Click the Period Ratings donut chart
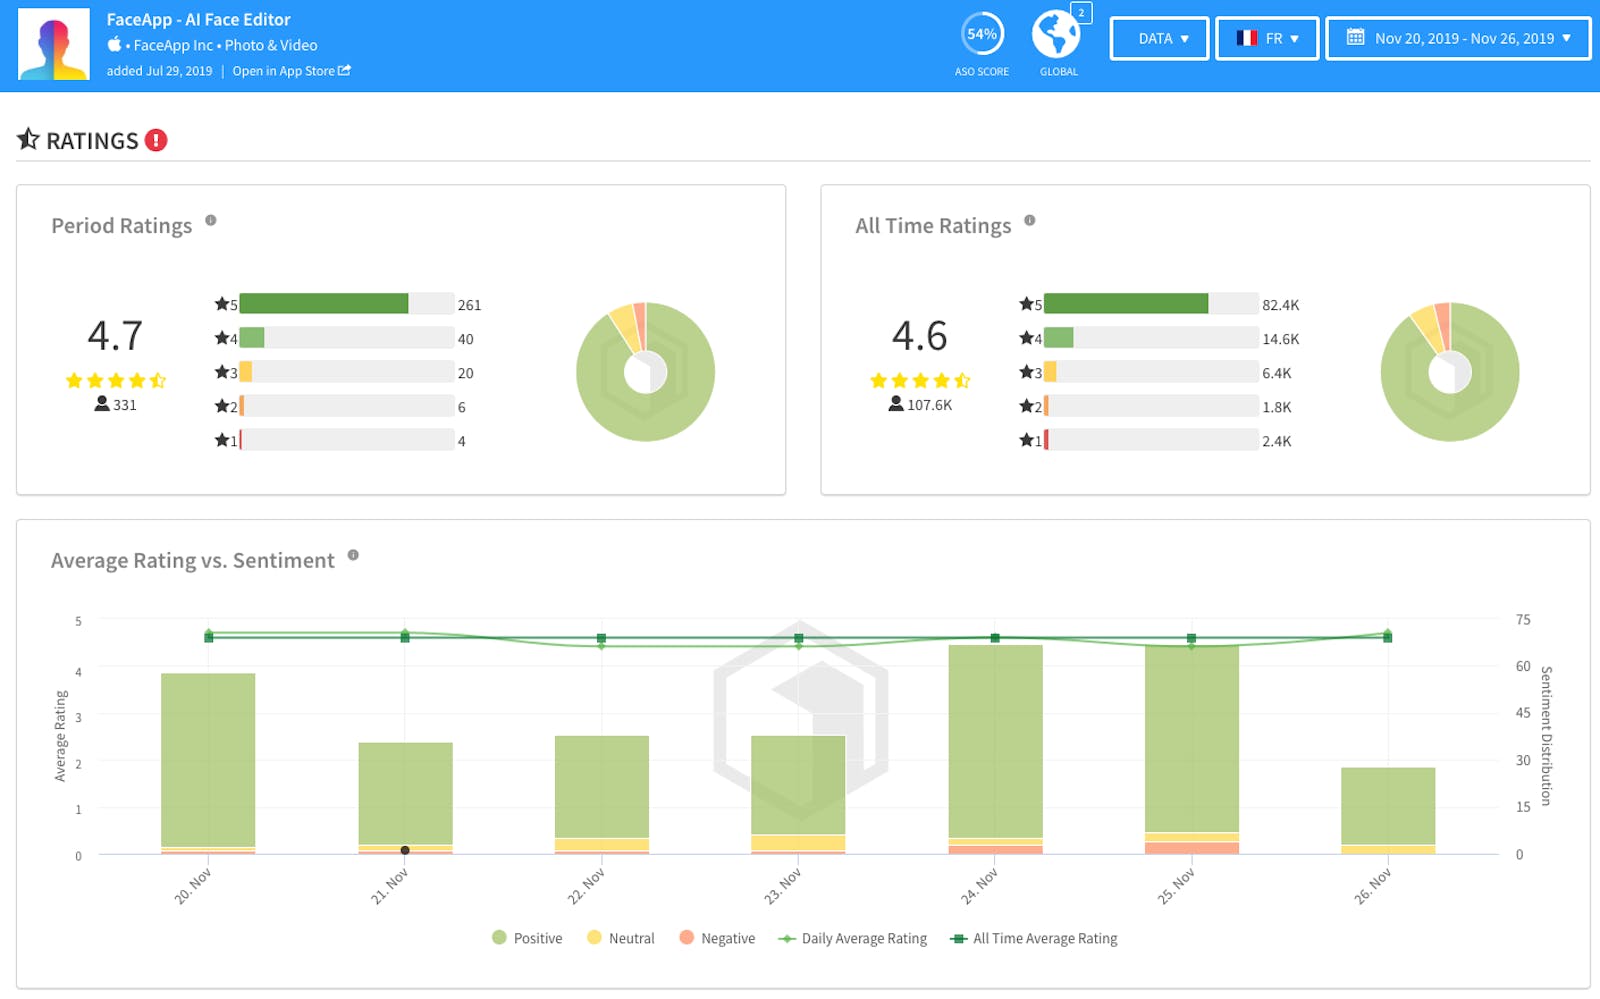 click(646, 372)
